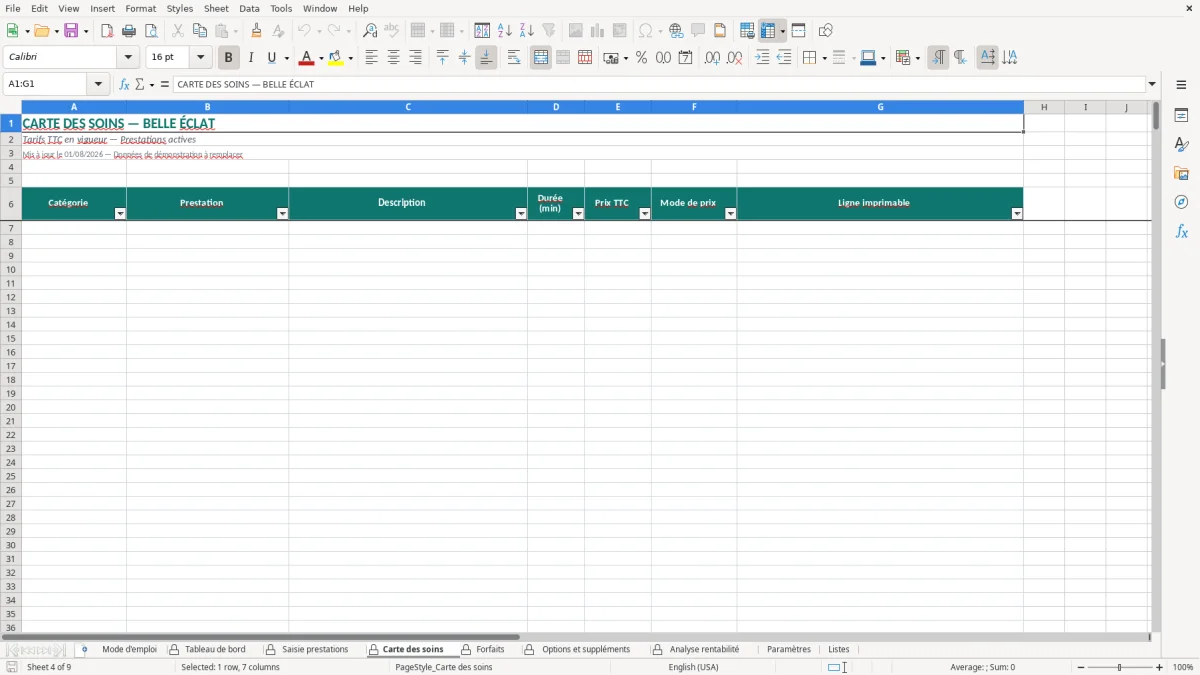1200x675 pixels.
Task: Click the Split Window icon
Action: pyautogui.click(x=798, y=31)
